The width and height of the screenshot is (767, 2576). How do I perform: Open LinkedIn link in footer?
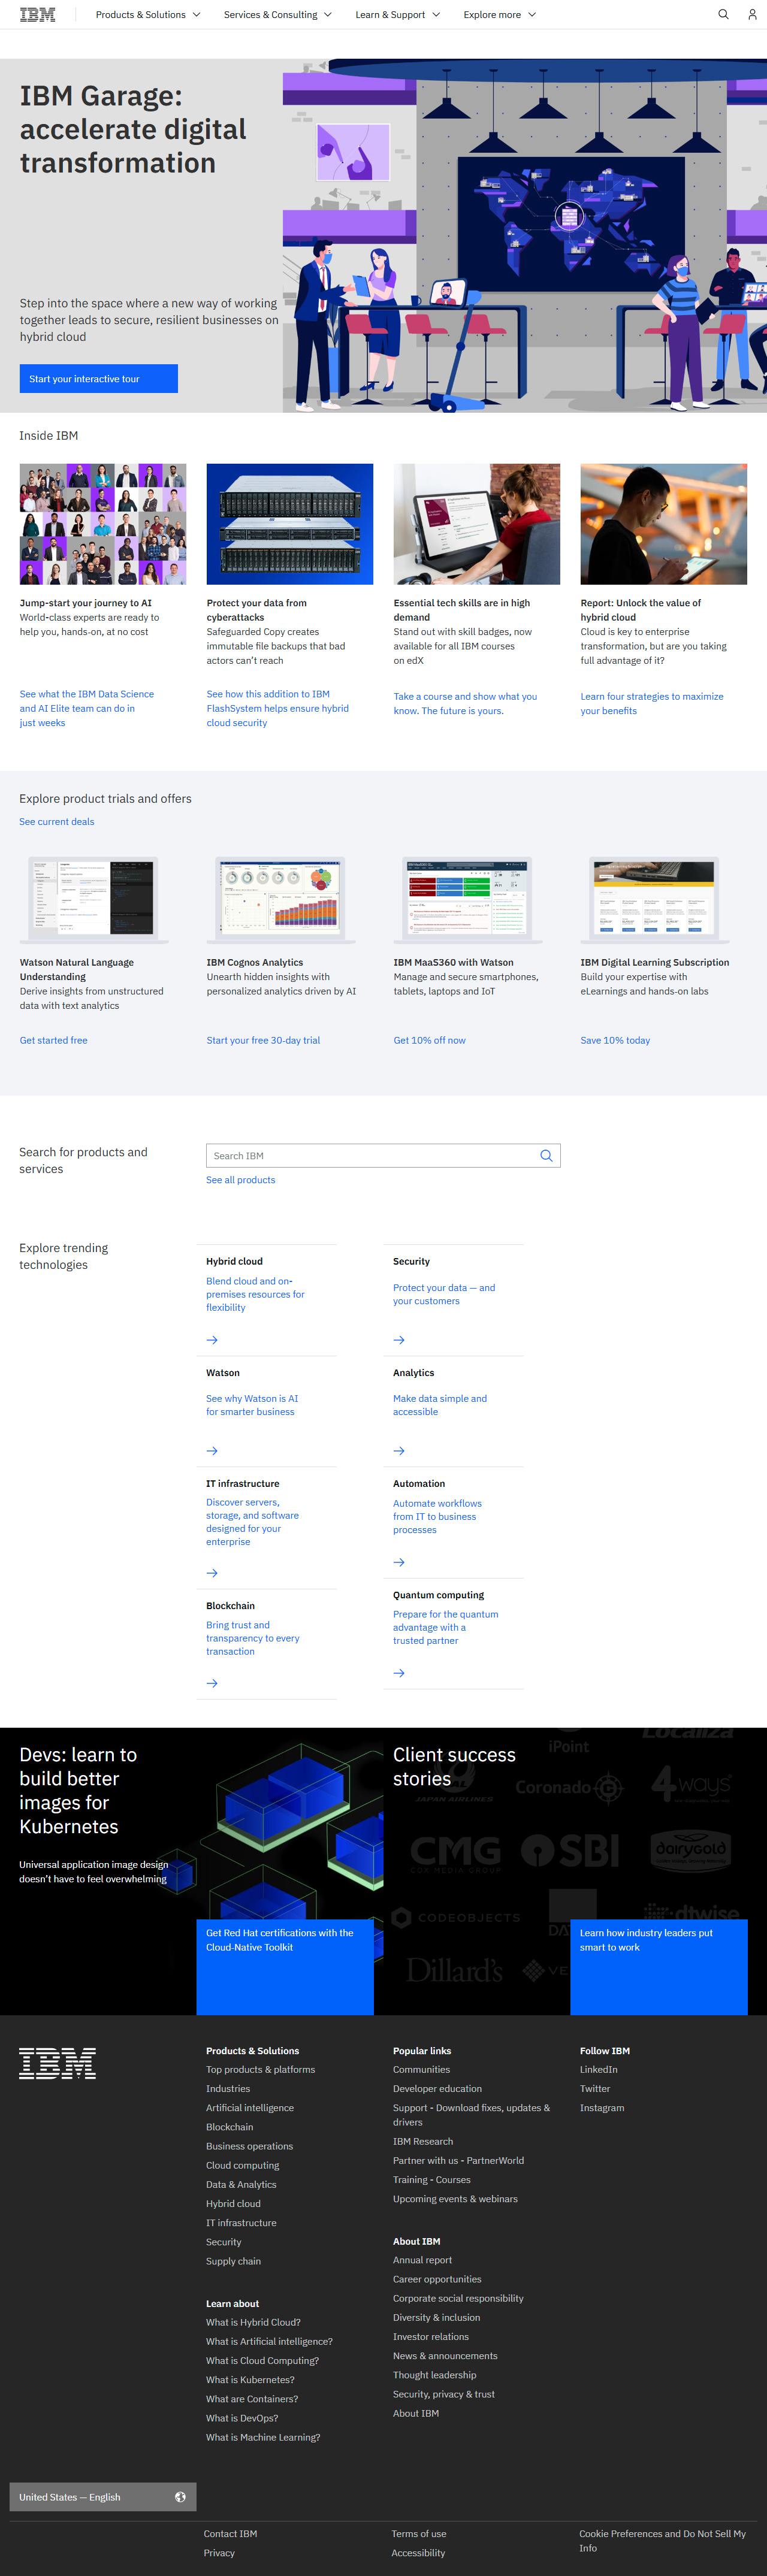[598, 2069]
